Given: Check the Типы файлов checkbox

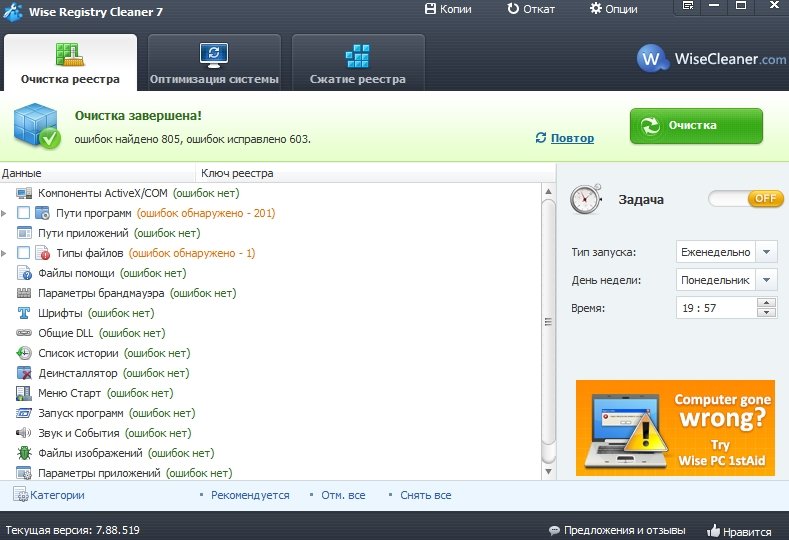Looking at the screenshot, I should click(x=23, y=253).
